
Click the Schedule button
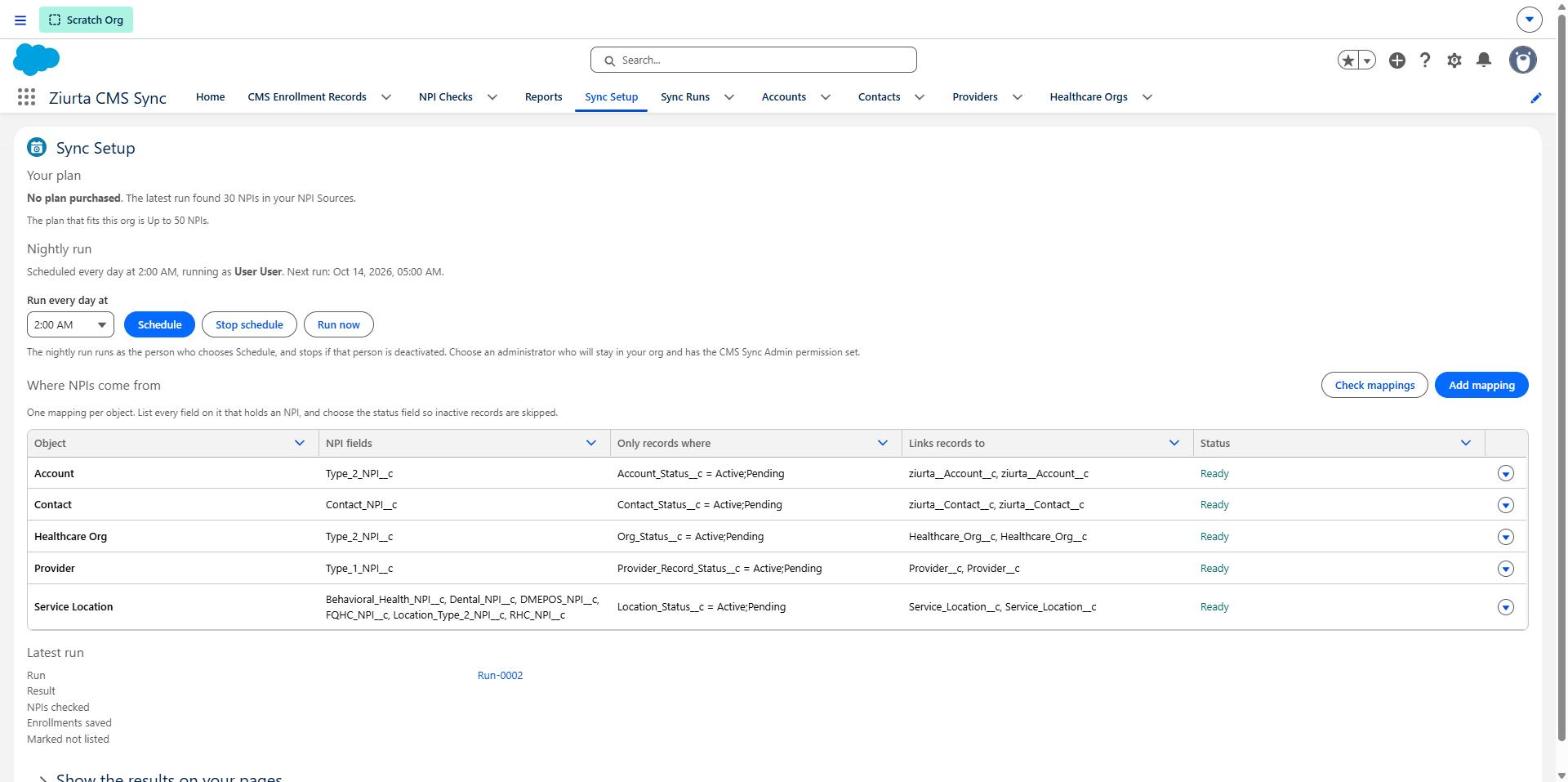tap(159, 325)
